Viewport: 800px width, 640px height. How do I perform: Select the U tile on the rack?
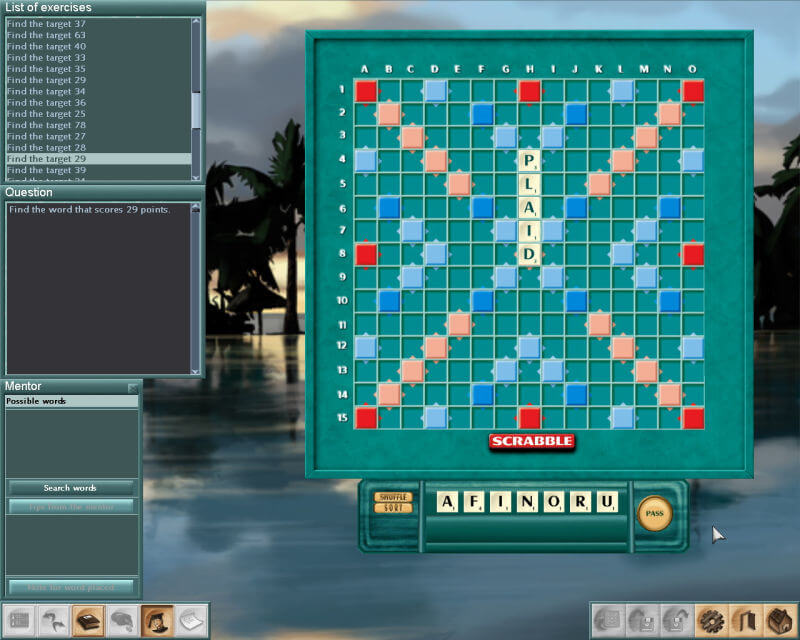[x=607, y=502]
